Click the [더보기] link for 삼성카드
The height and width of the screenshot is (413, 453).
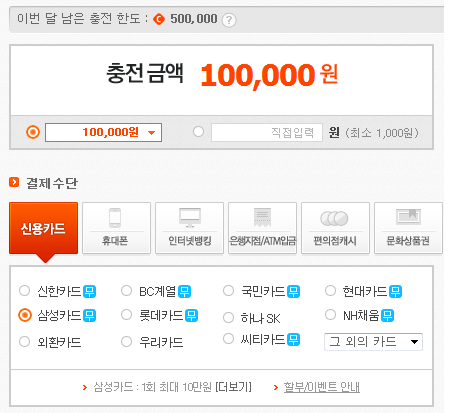234,387
